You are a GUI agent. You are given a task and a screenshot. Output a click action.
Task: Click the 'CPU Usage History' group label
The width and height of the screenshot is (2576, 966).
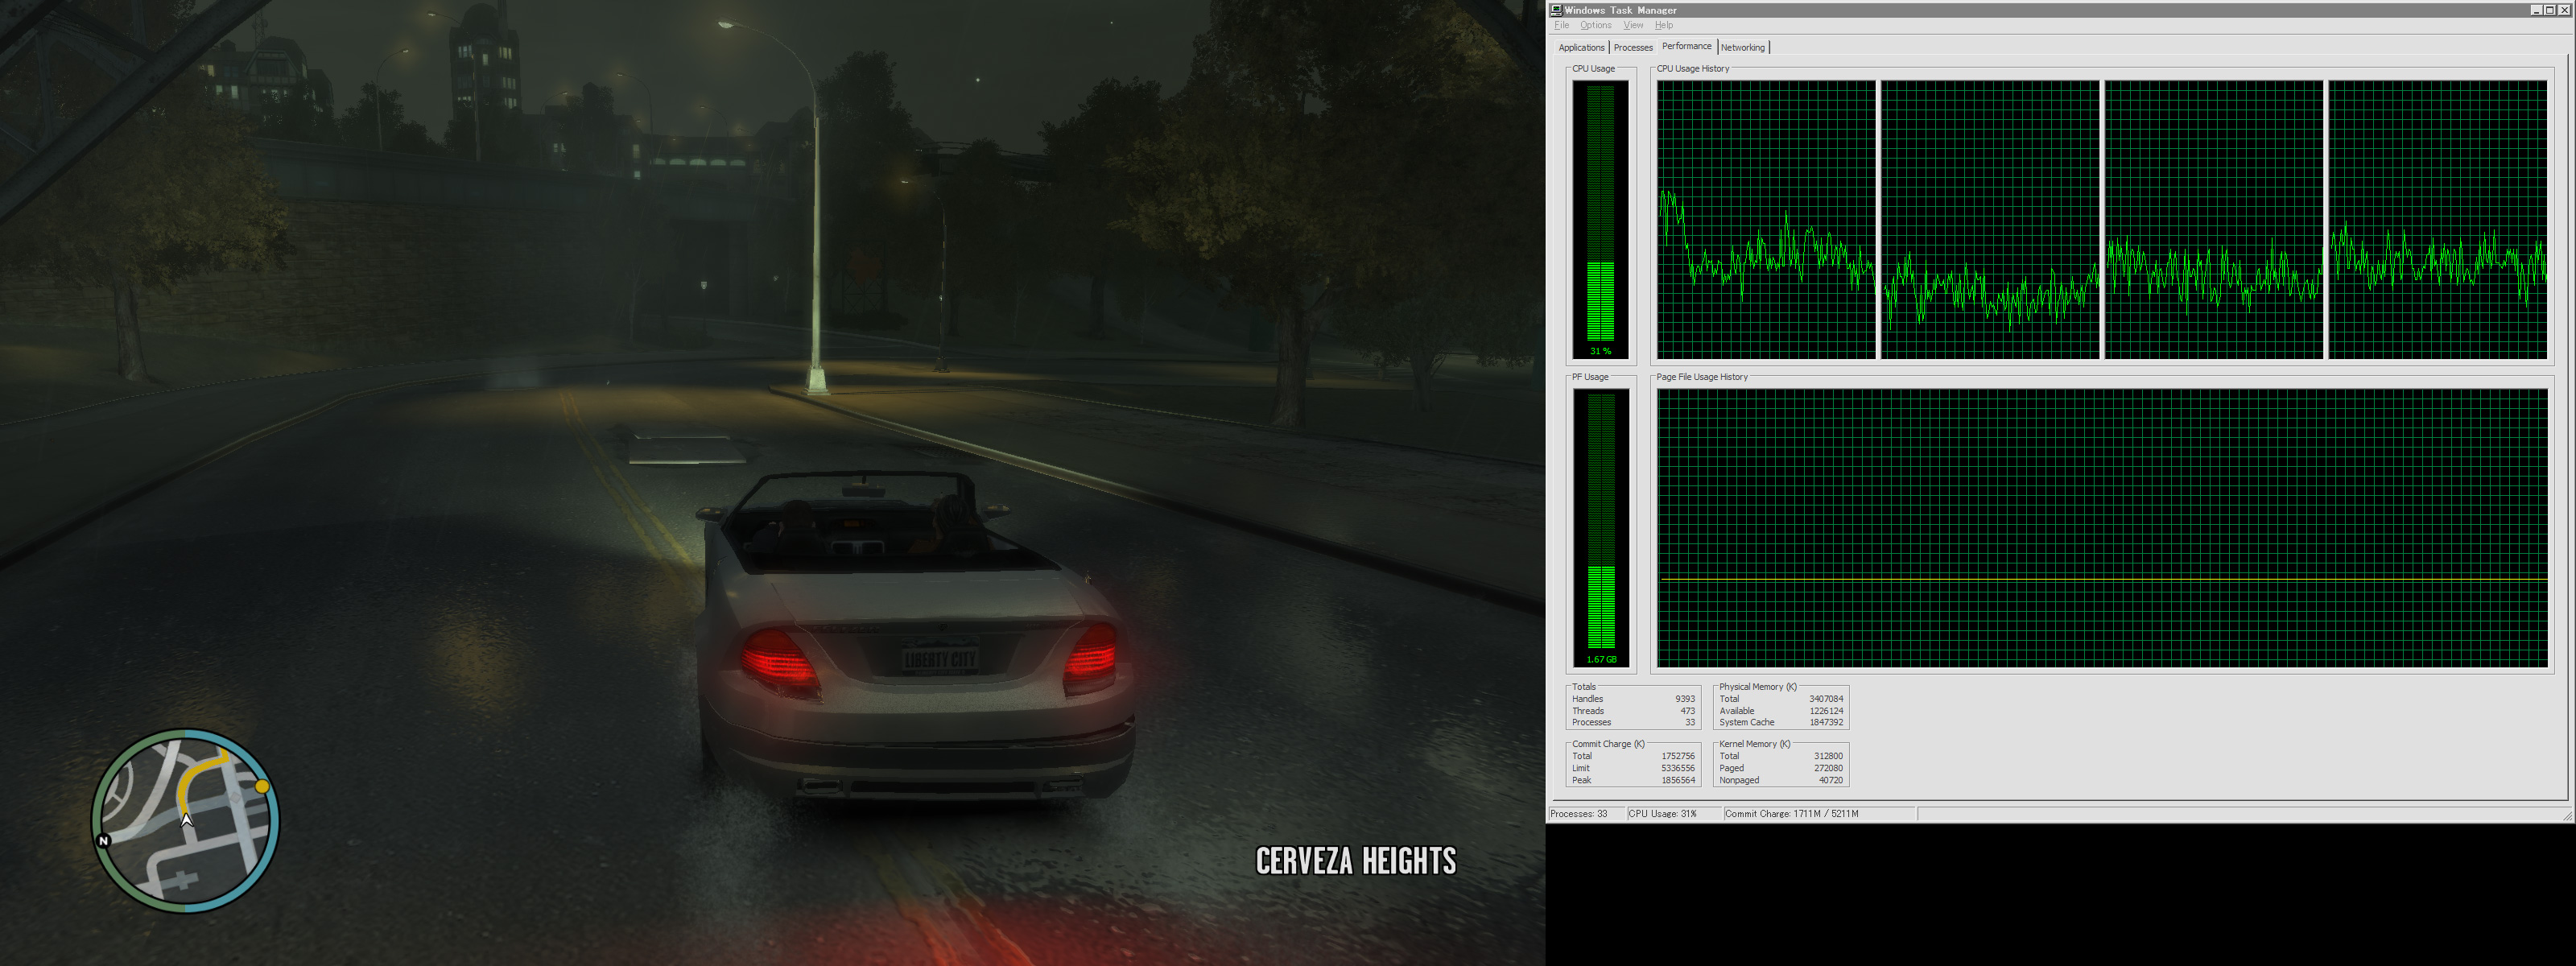[x=1693, y=69]
